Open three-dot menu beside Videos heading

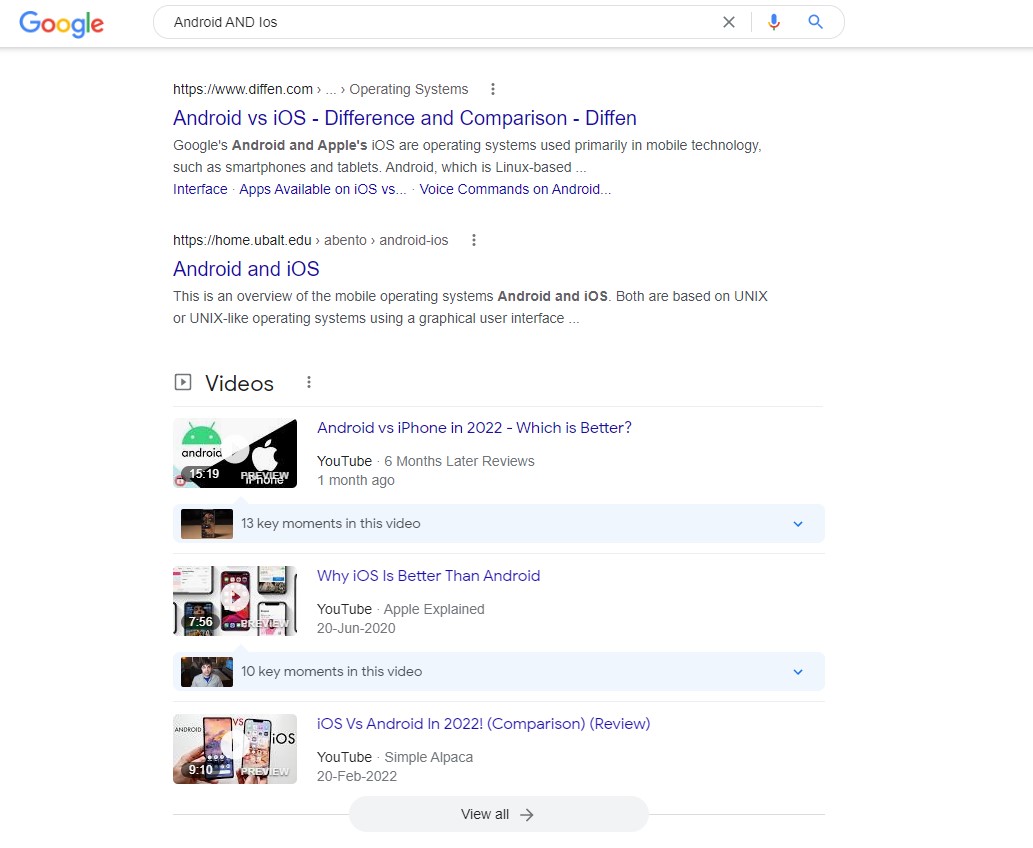pyautogui.click(x=309, y=382)
